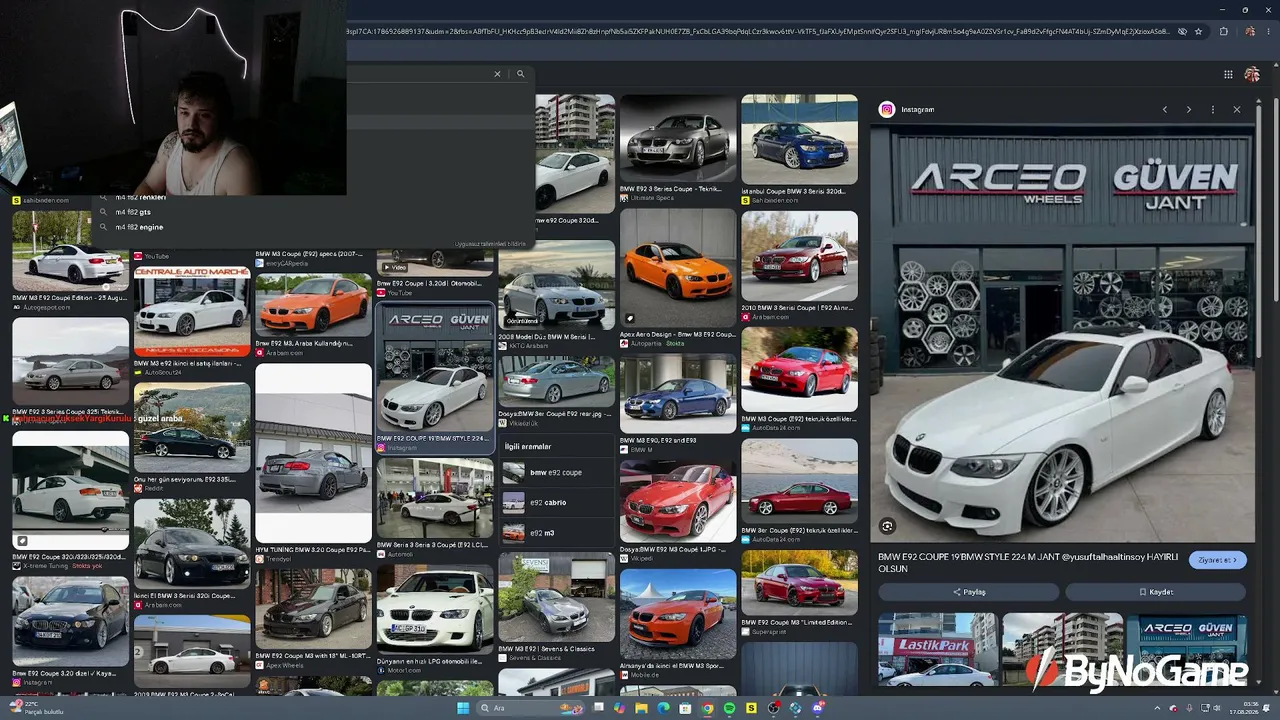Close the Instagram image preview panel

point(1236,110)
